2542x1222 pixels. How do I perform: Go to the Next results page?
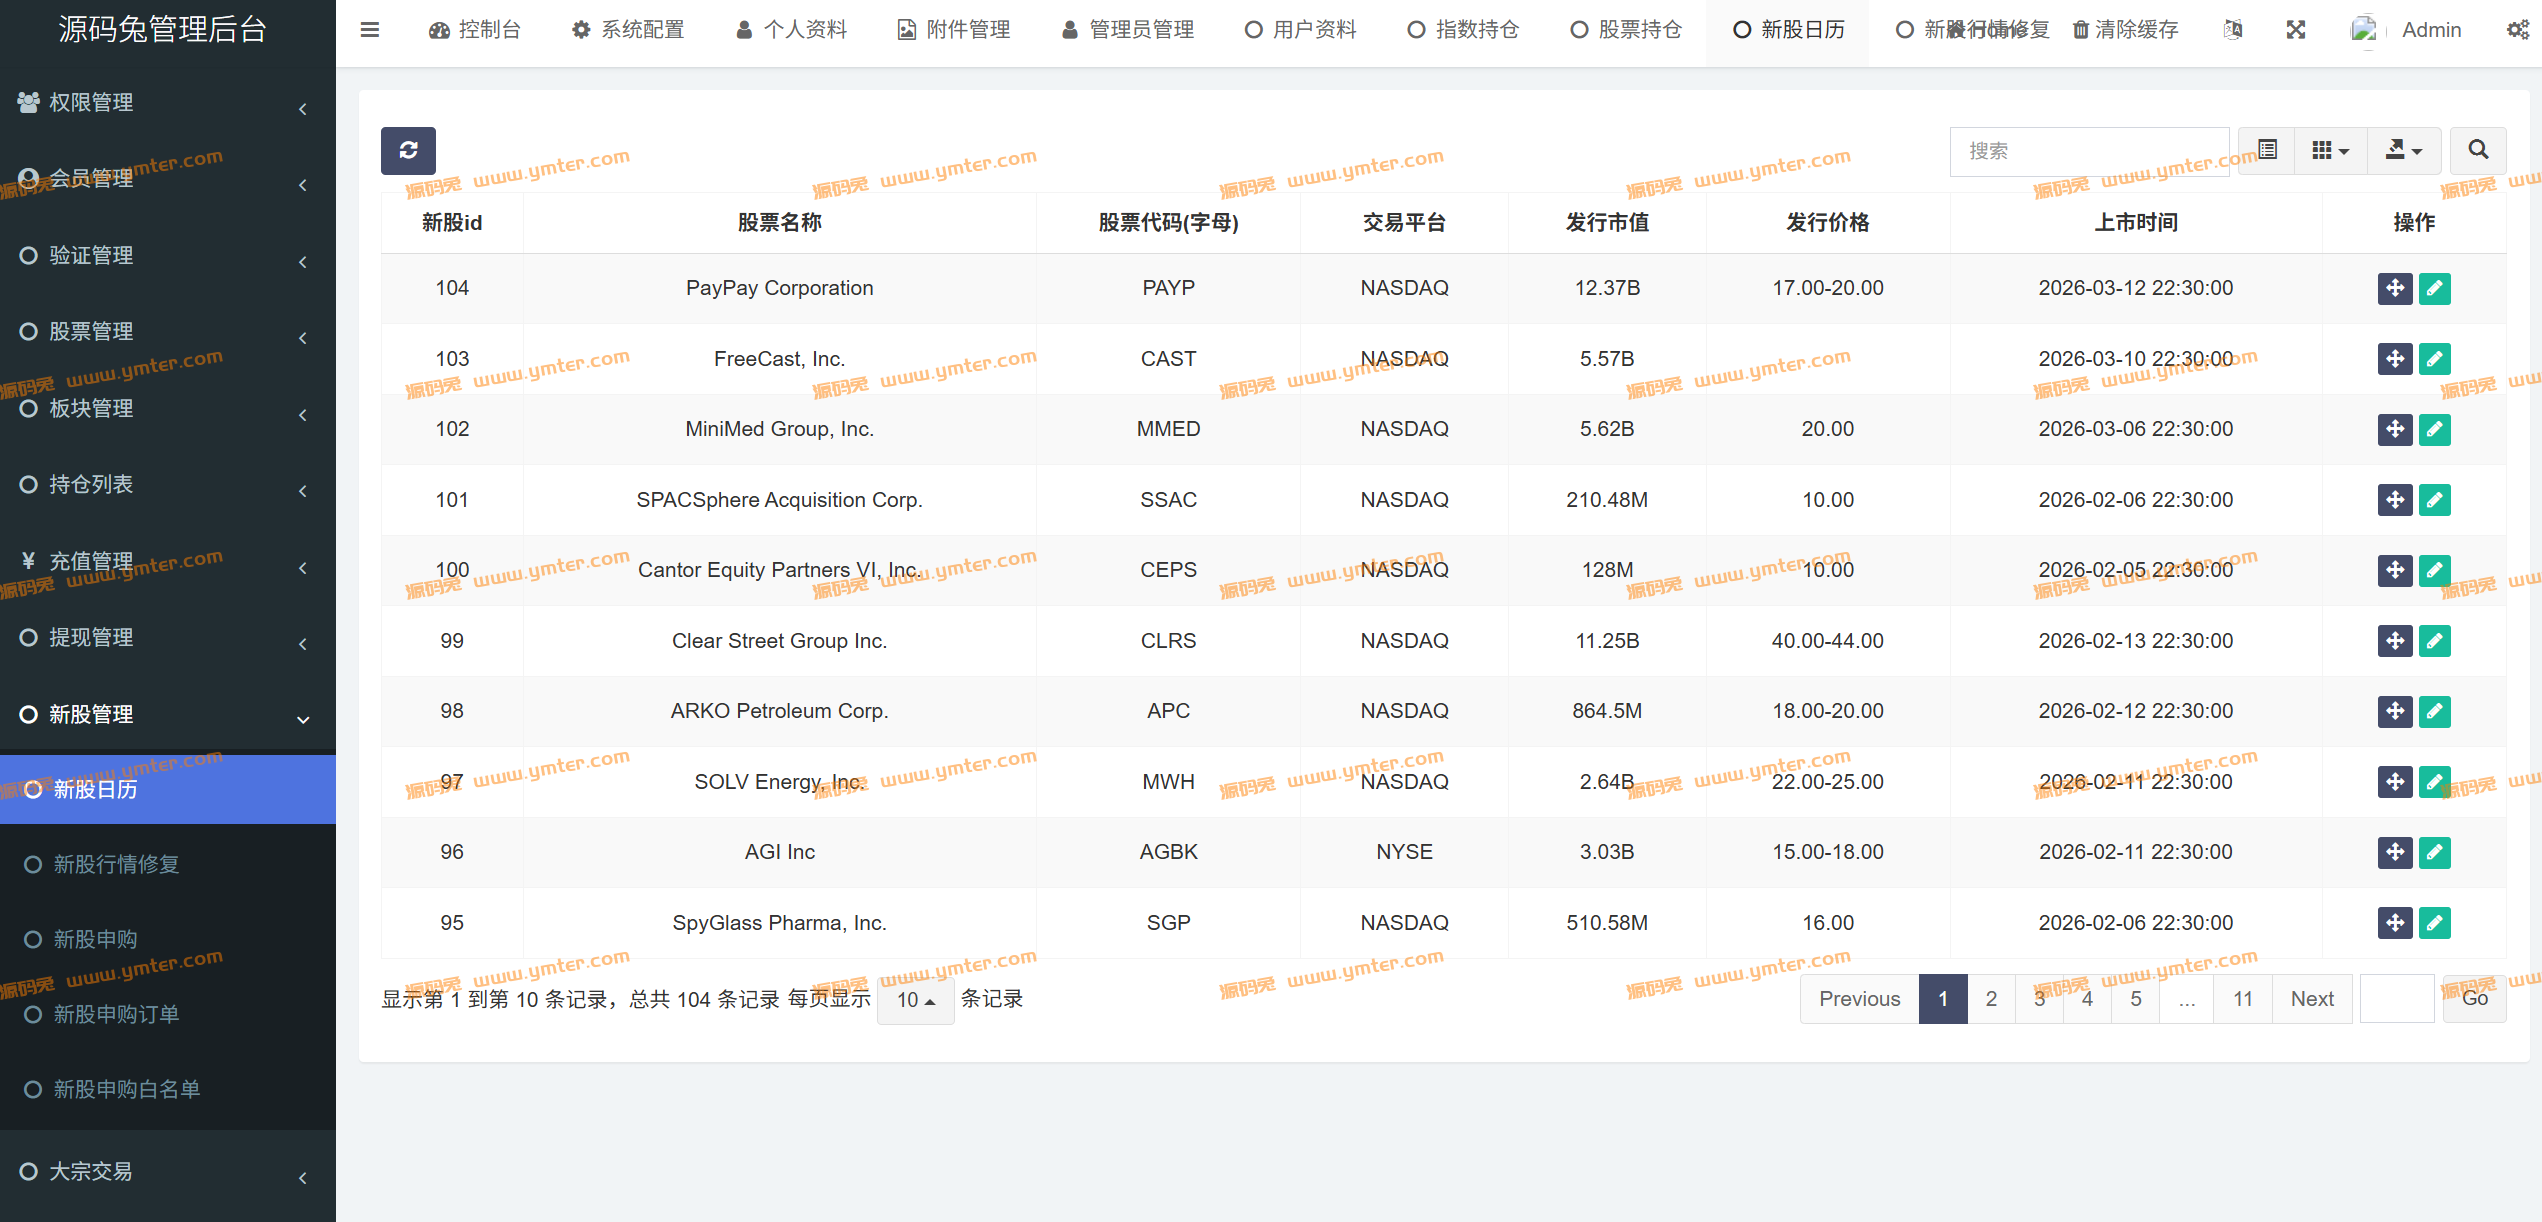(2312, 999)
